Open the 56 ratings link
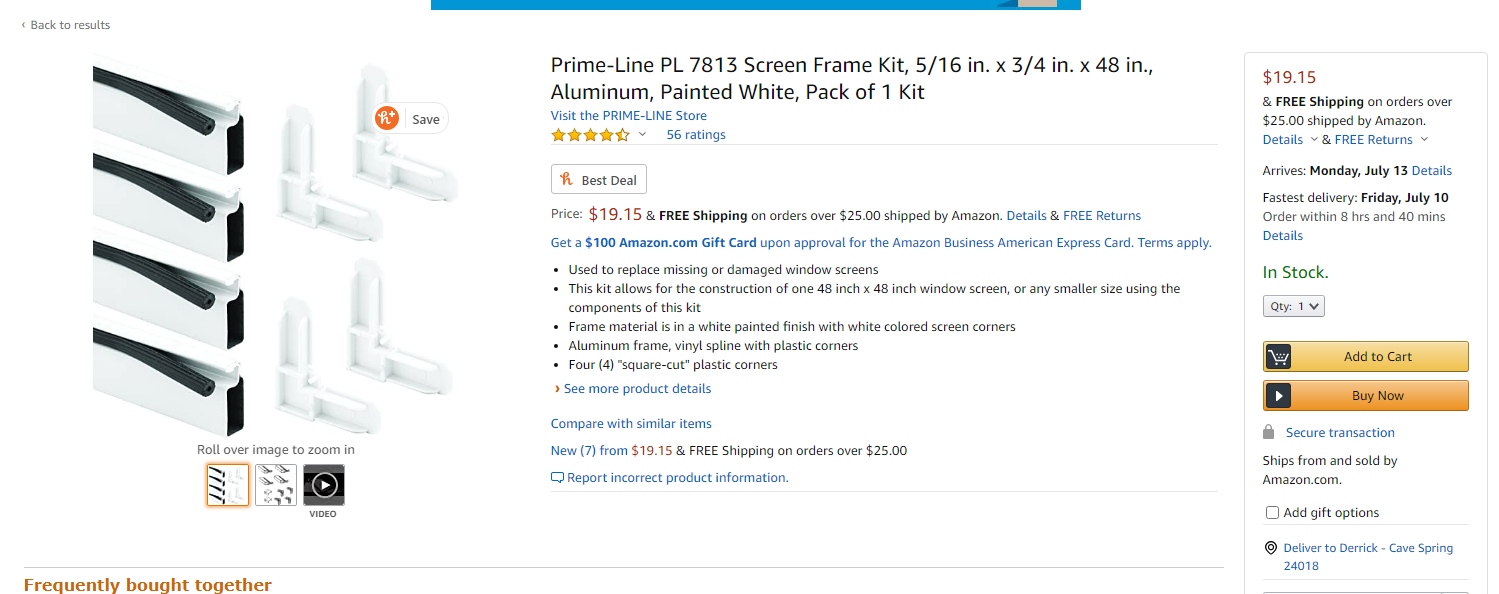This screenshot has width=1499, height=594. (696, 135)
